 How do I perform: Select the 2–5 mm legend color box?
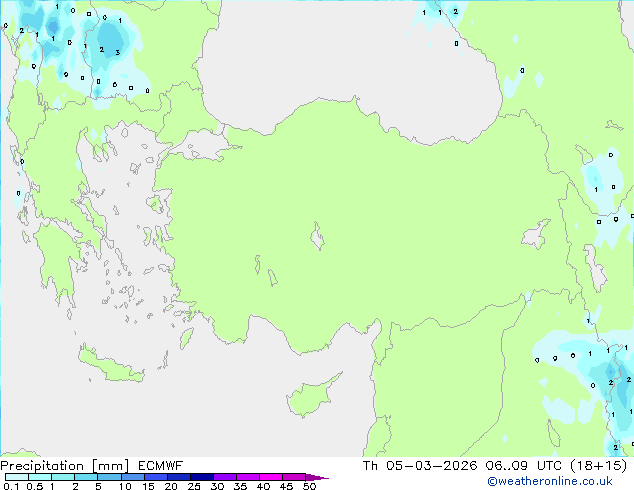point(86,477)
